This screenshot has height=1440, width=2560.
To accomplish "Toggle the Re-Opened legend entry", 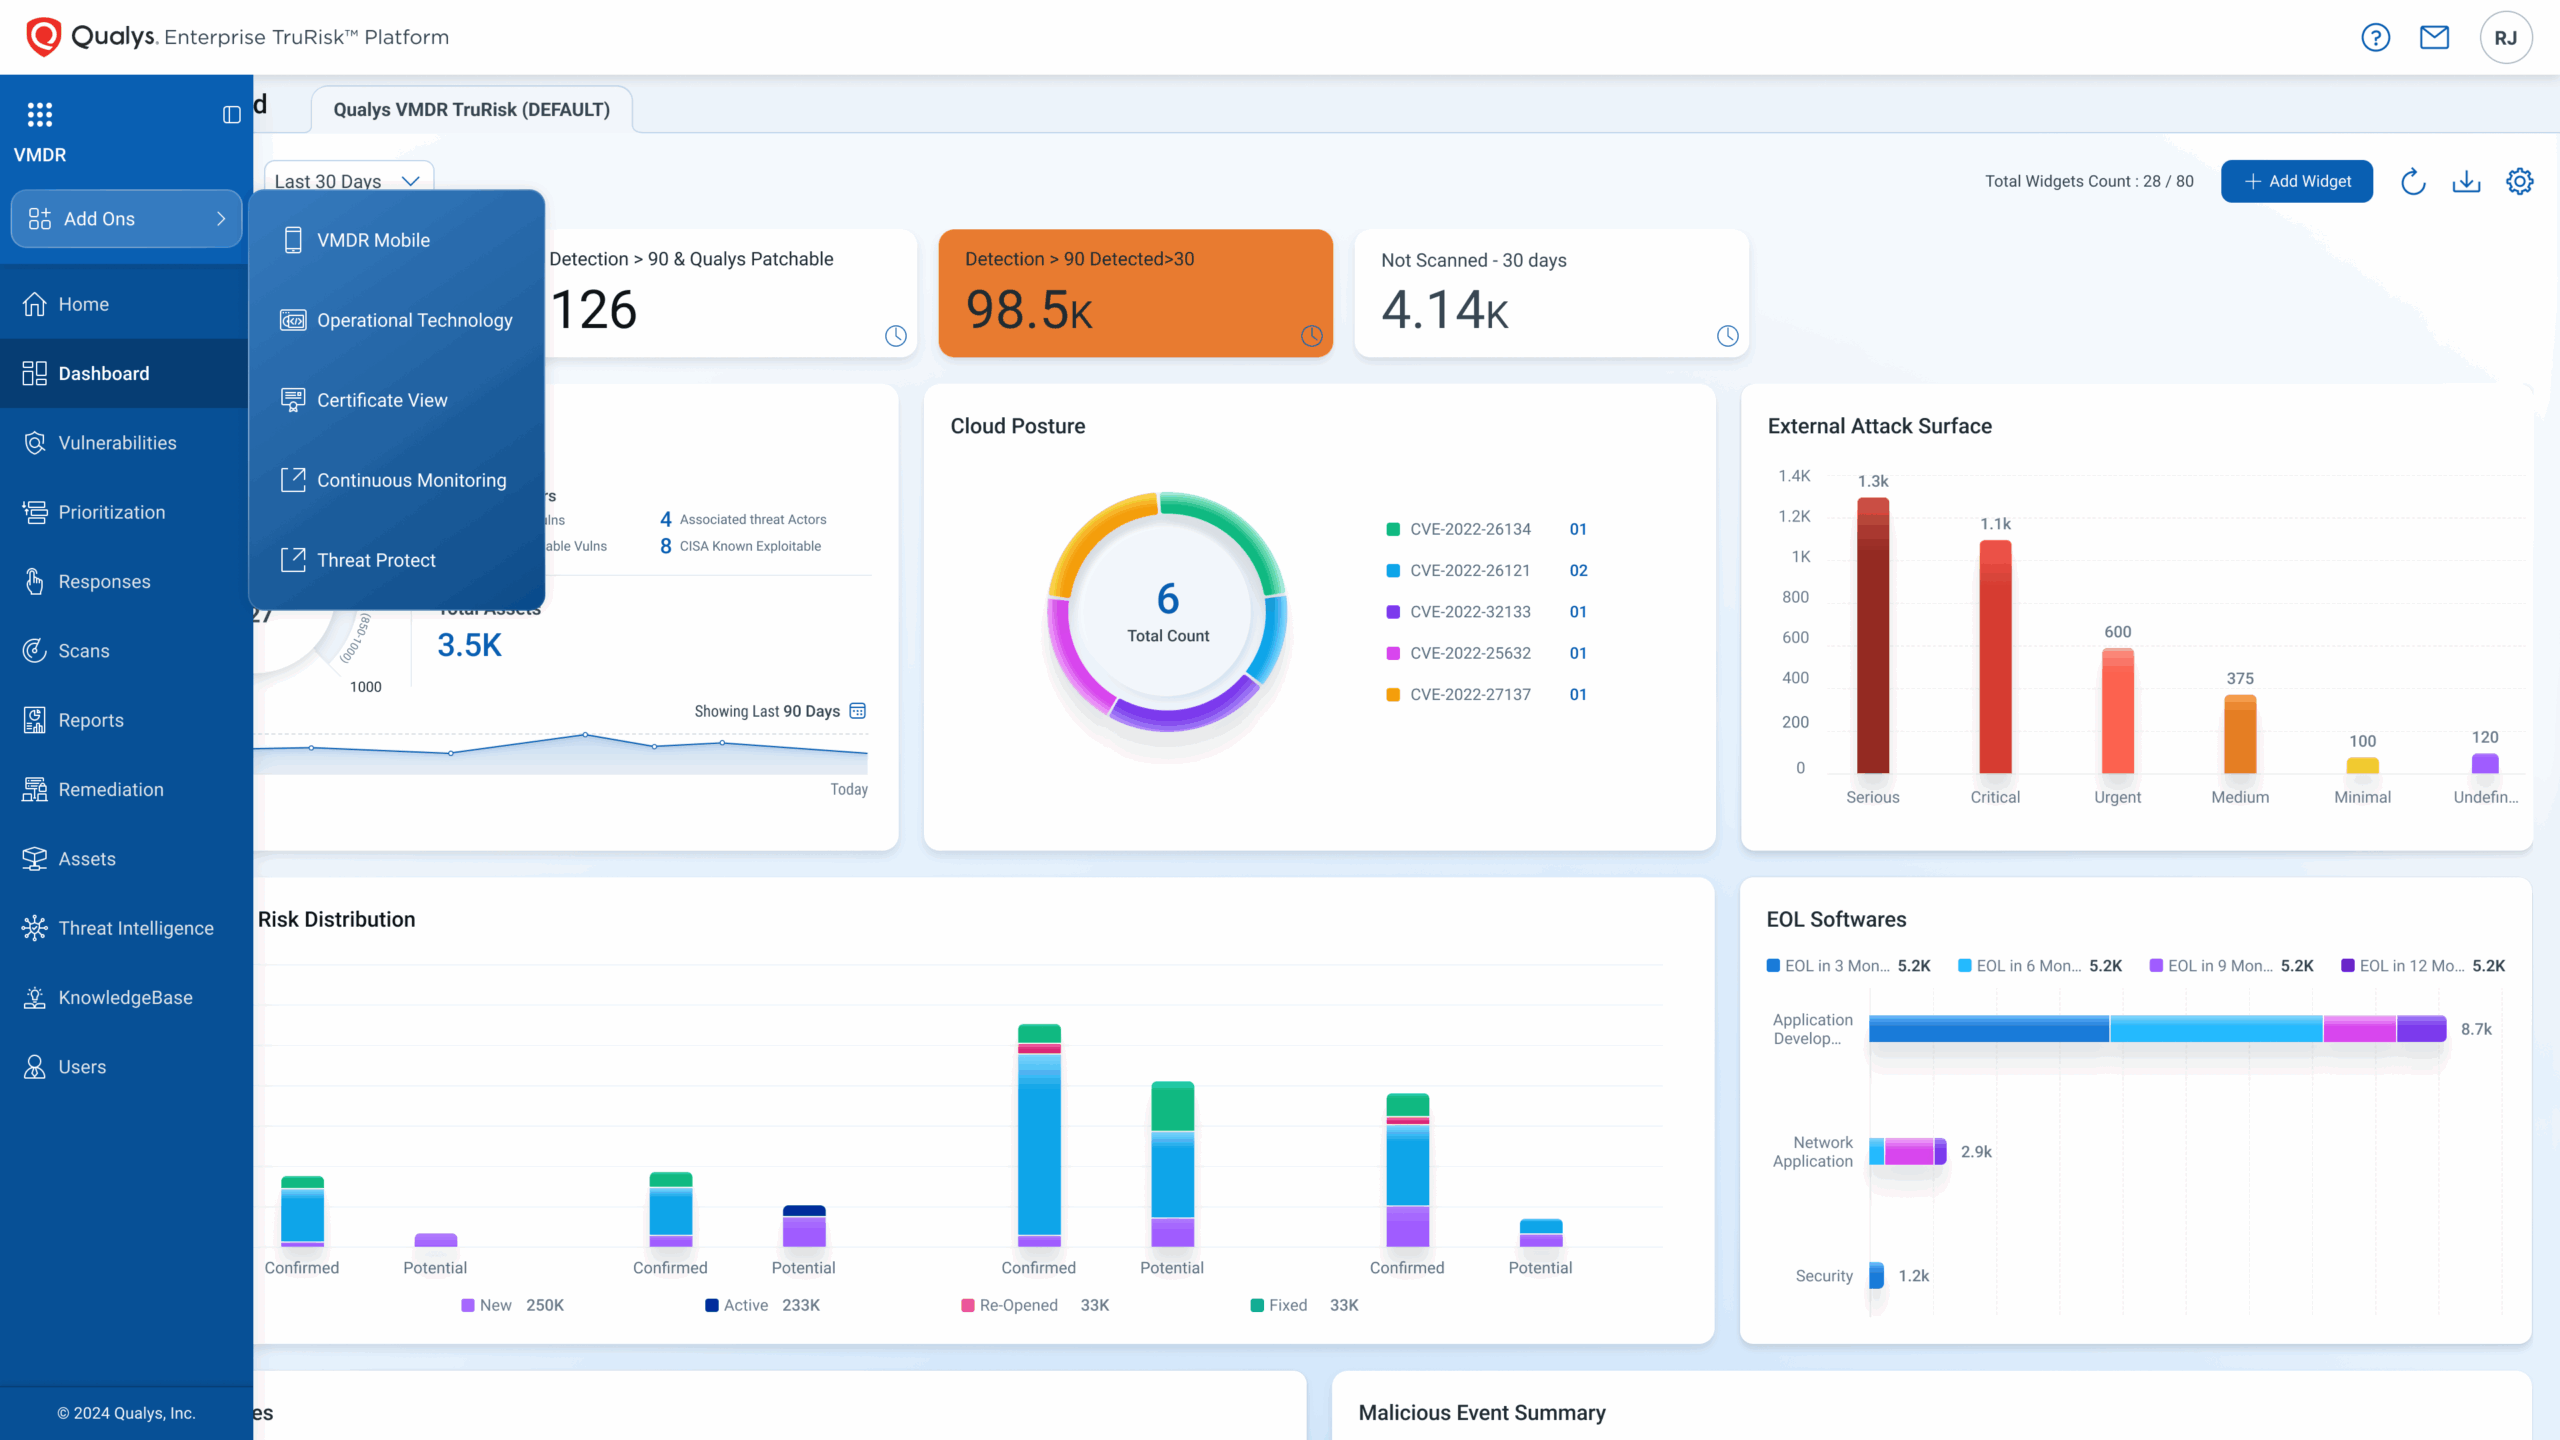I will 1035,1305.
